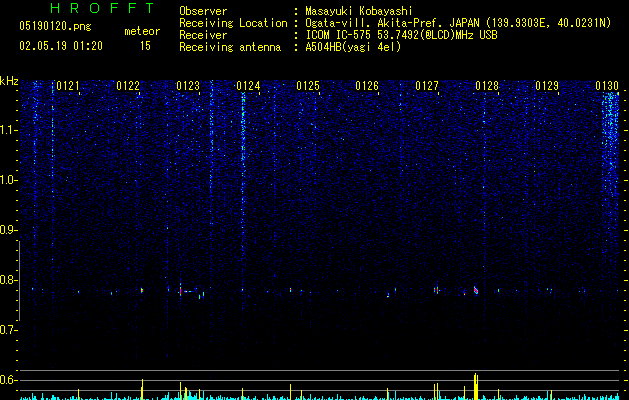This screenshot has width=629, height=400.
Task: Click the 0129 time marker
Action: point(547,86)
